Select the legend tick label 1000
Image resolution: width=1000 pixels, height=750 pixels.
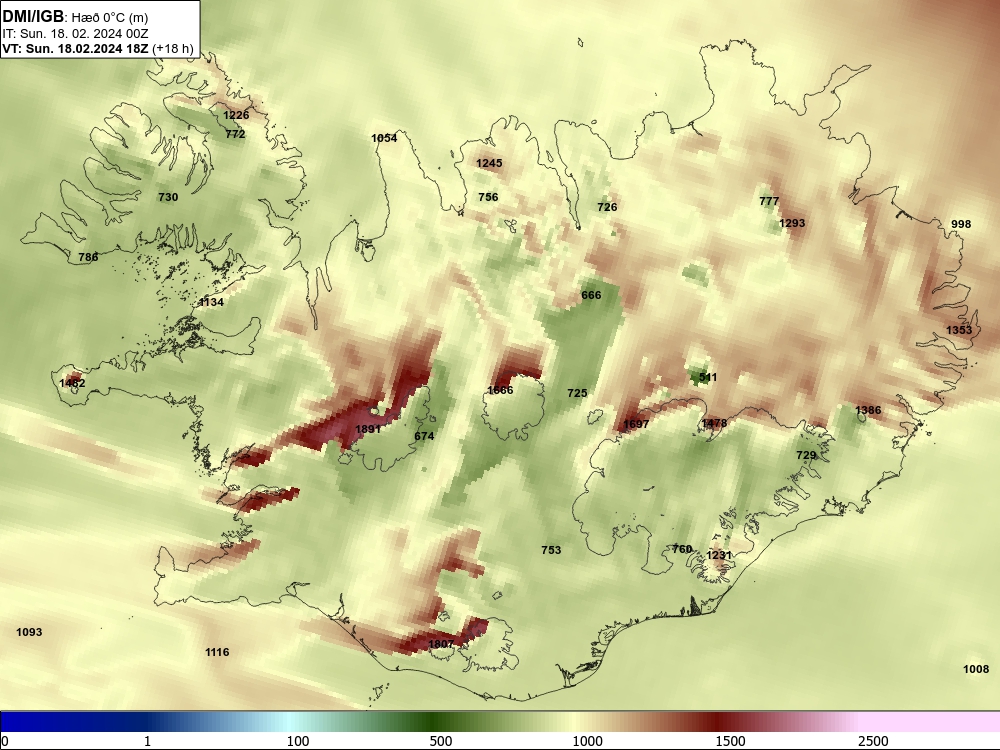(587, 742)
